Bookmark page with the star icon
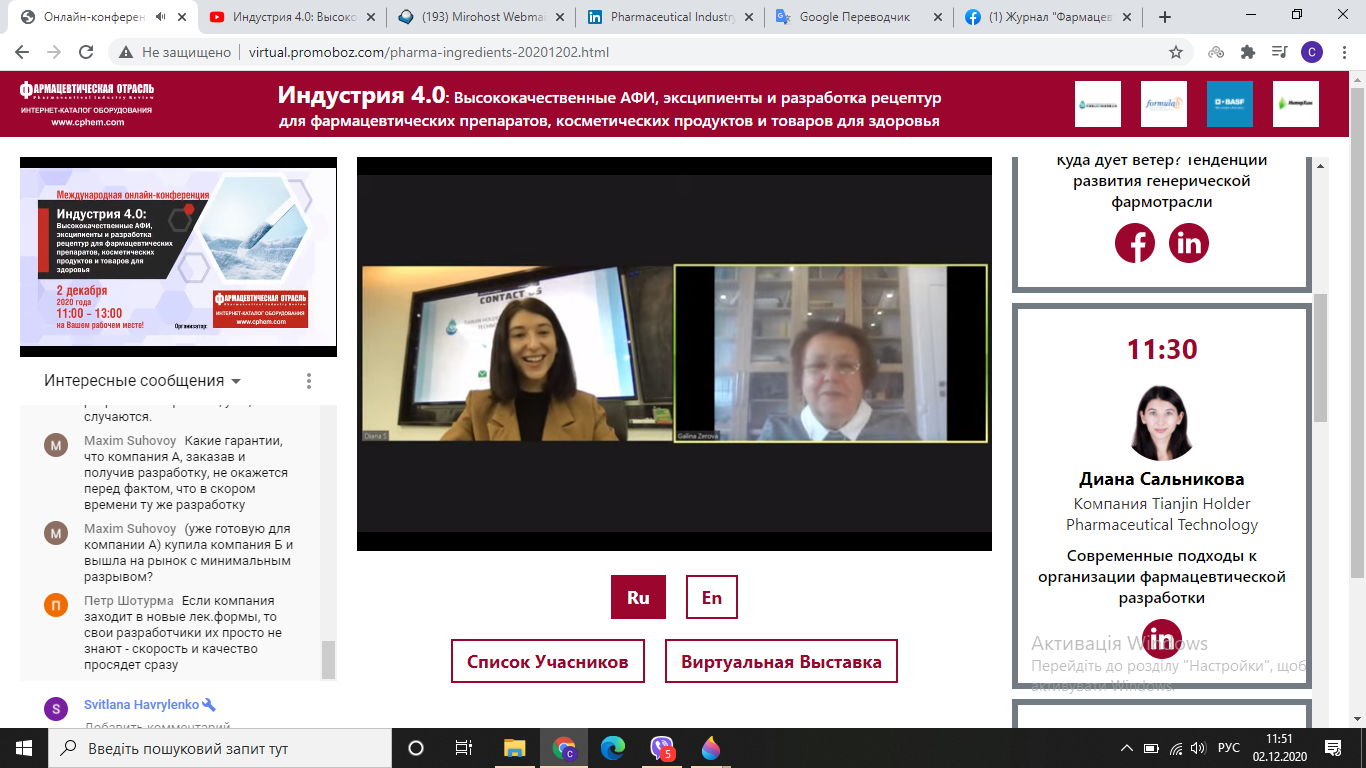This screenshot has height=768, width=1366. 1176,53
